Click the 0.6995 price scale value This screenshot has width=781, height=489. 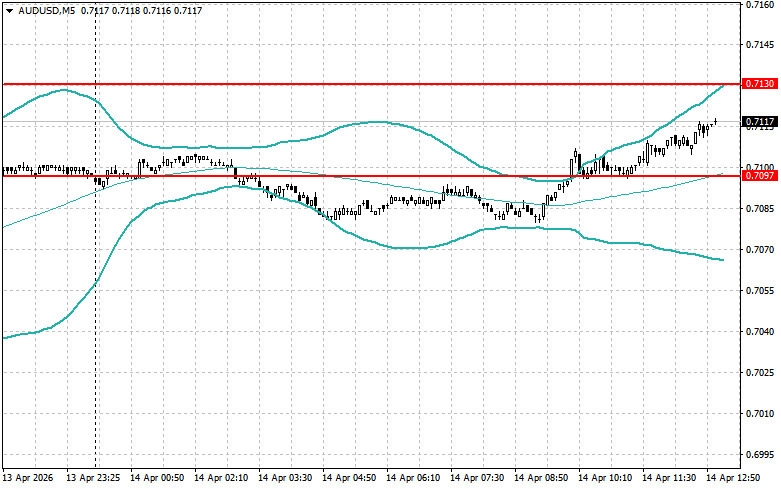(760, 455)
